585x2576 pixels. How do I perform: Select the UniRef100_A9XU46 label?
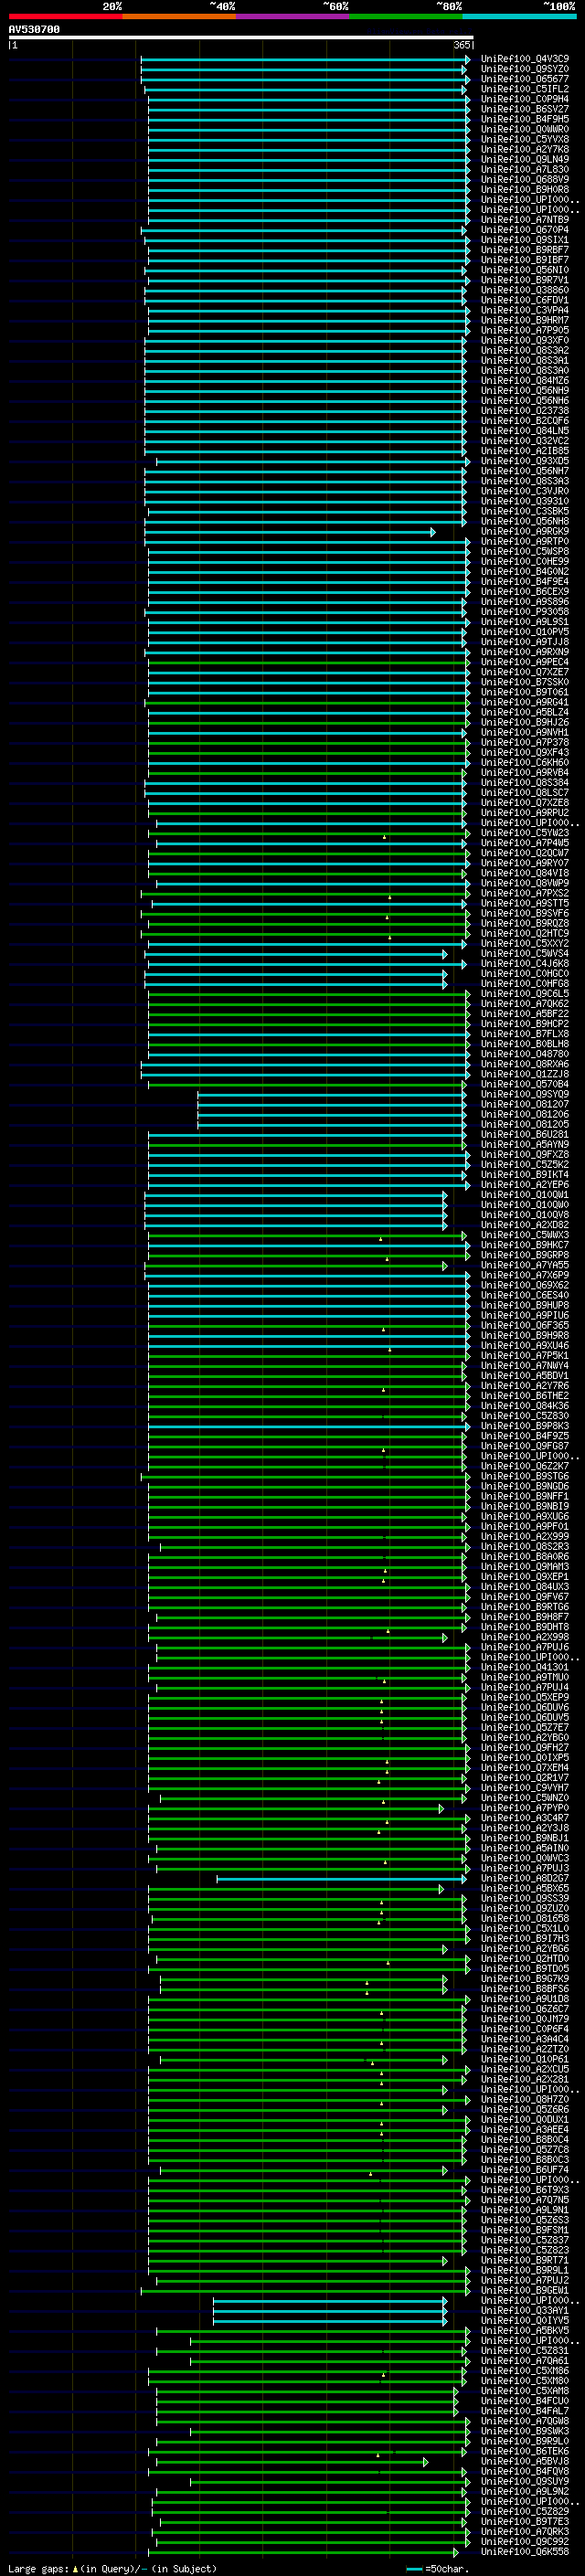pos(524,1346)
